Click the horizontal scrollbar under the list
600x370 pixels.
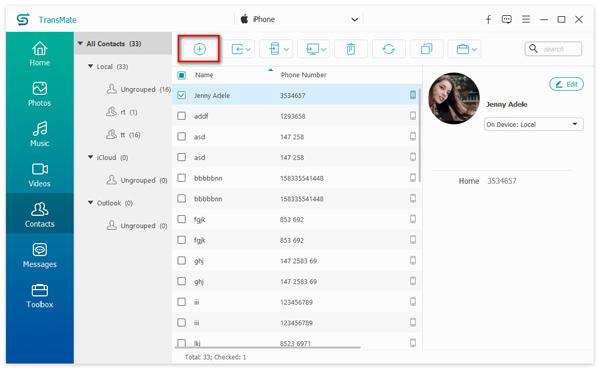point(267,347)
